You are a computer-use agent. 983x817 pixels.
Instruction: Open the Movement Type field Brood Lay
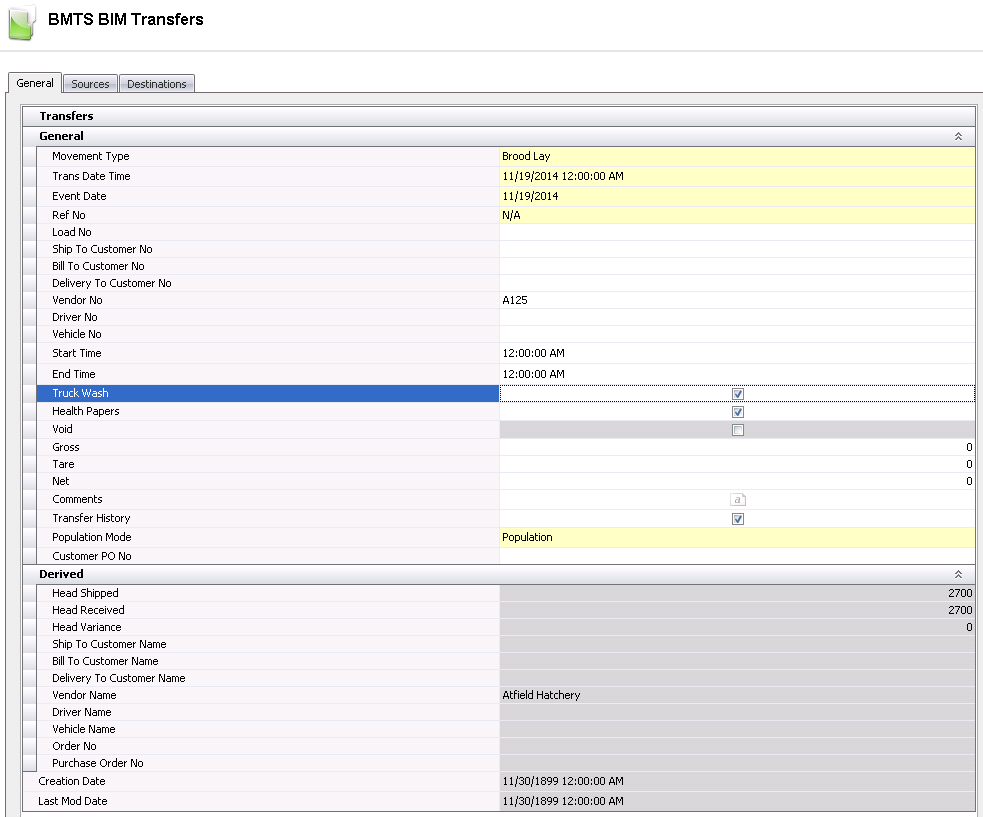pos(736,157)
